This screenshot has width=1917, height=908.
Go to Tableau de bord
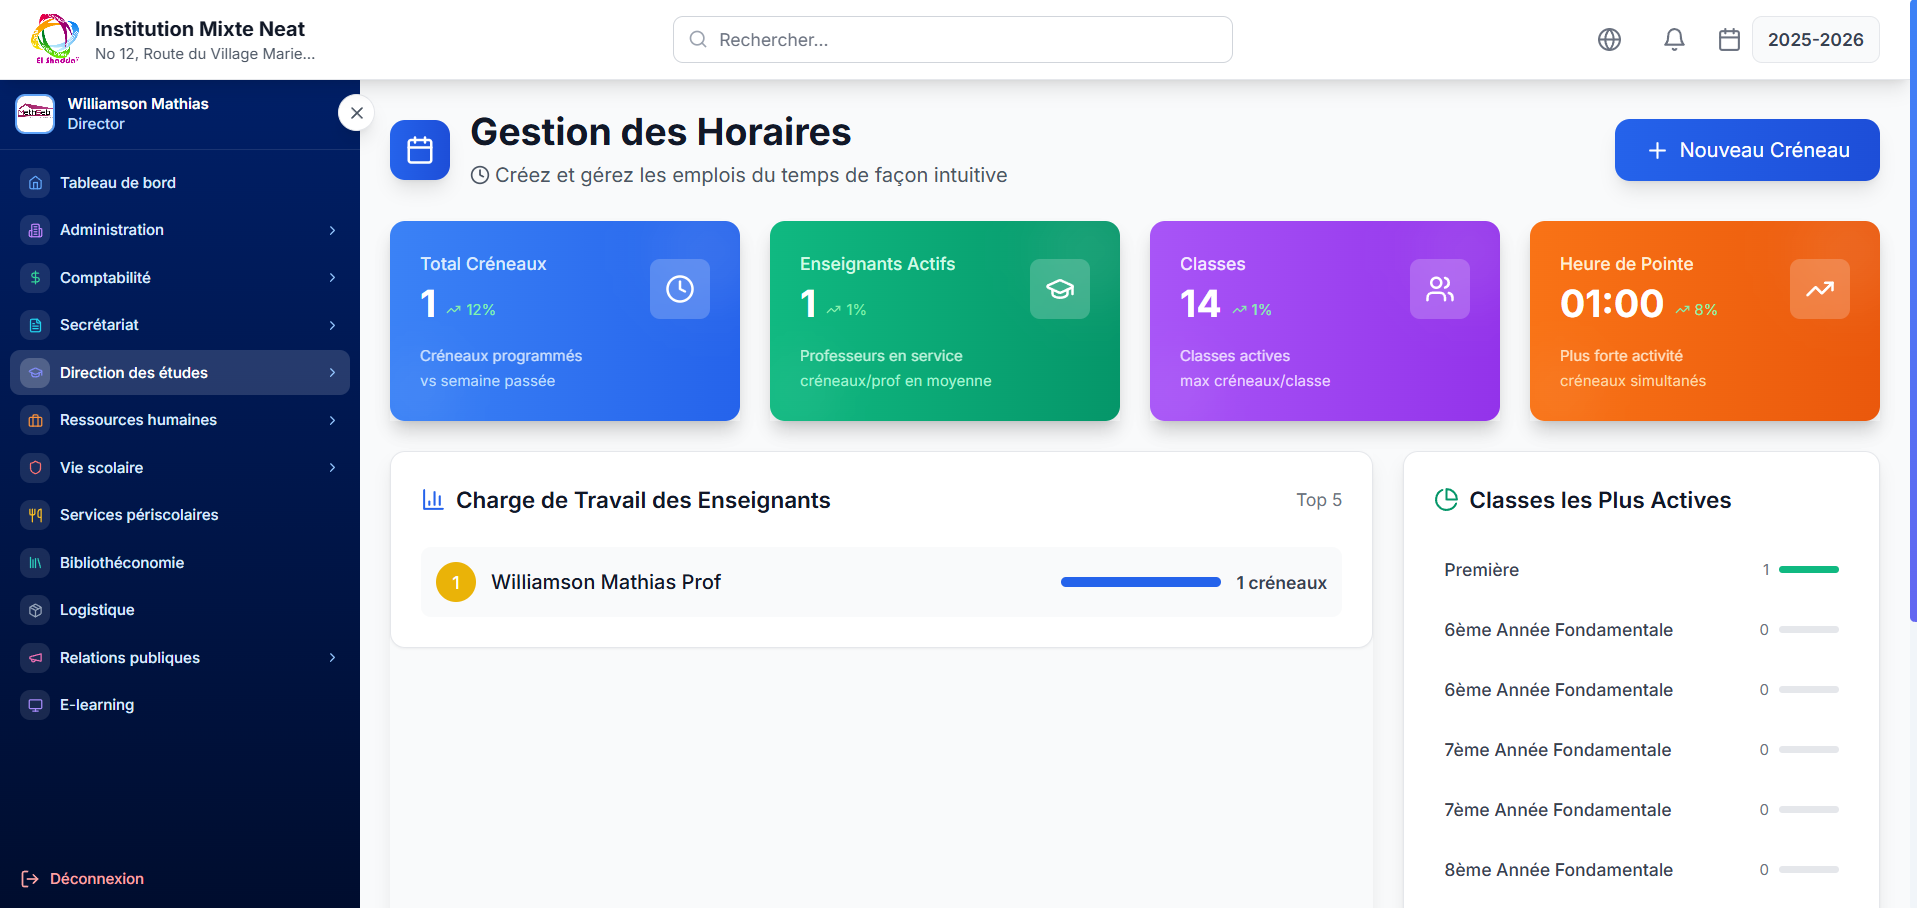tap(118, 183)
